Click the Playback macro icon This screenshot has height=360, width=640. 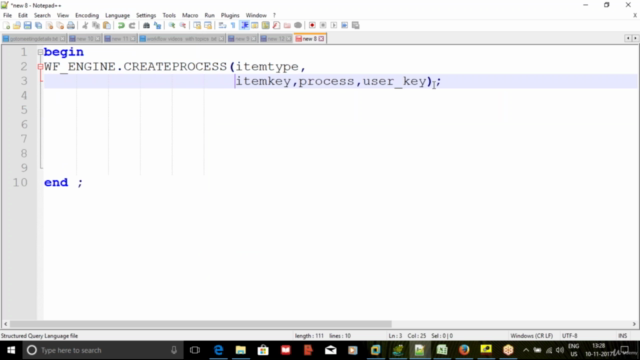coord(334,25)
